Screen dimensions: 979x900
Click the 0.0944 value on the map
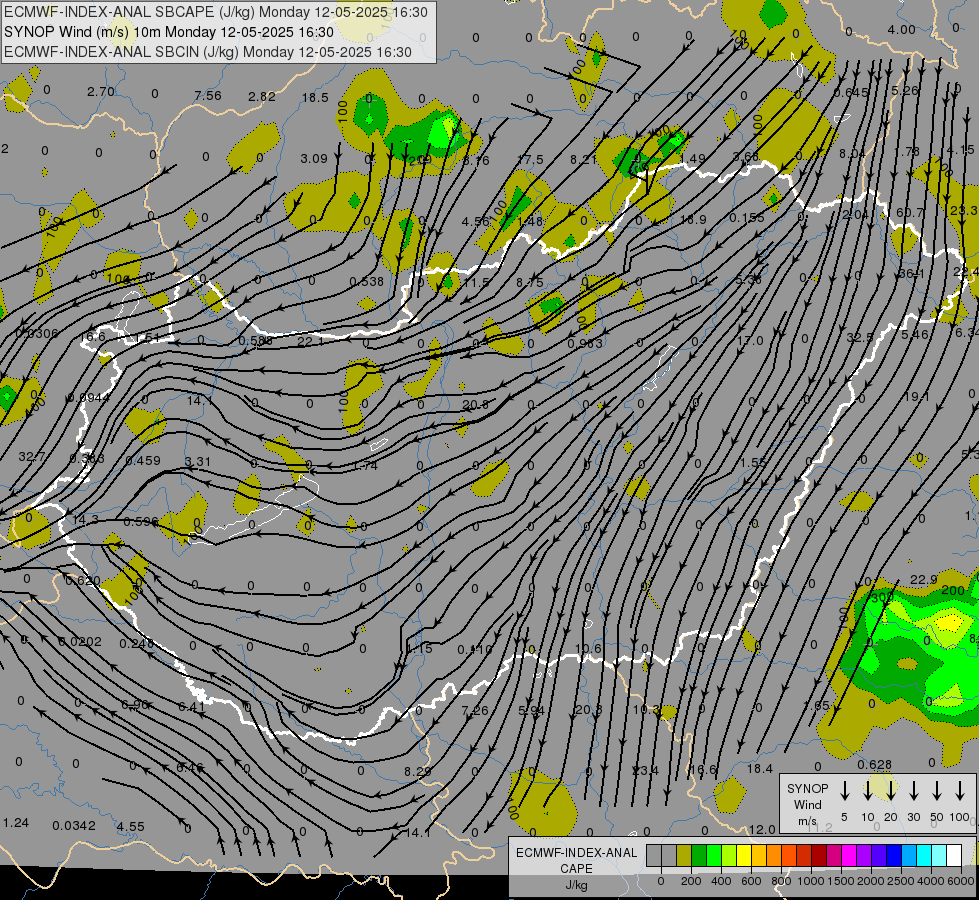point(88,397)
